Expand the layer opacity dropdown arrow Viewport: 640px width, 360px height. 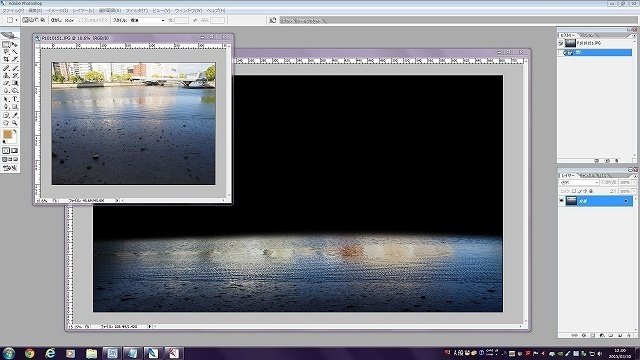pyautogui.click(x=634, y=182)
